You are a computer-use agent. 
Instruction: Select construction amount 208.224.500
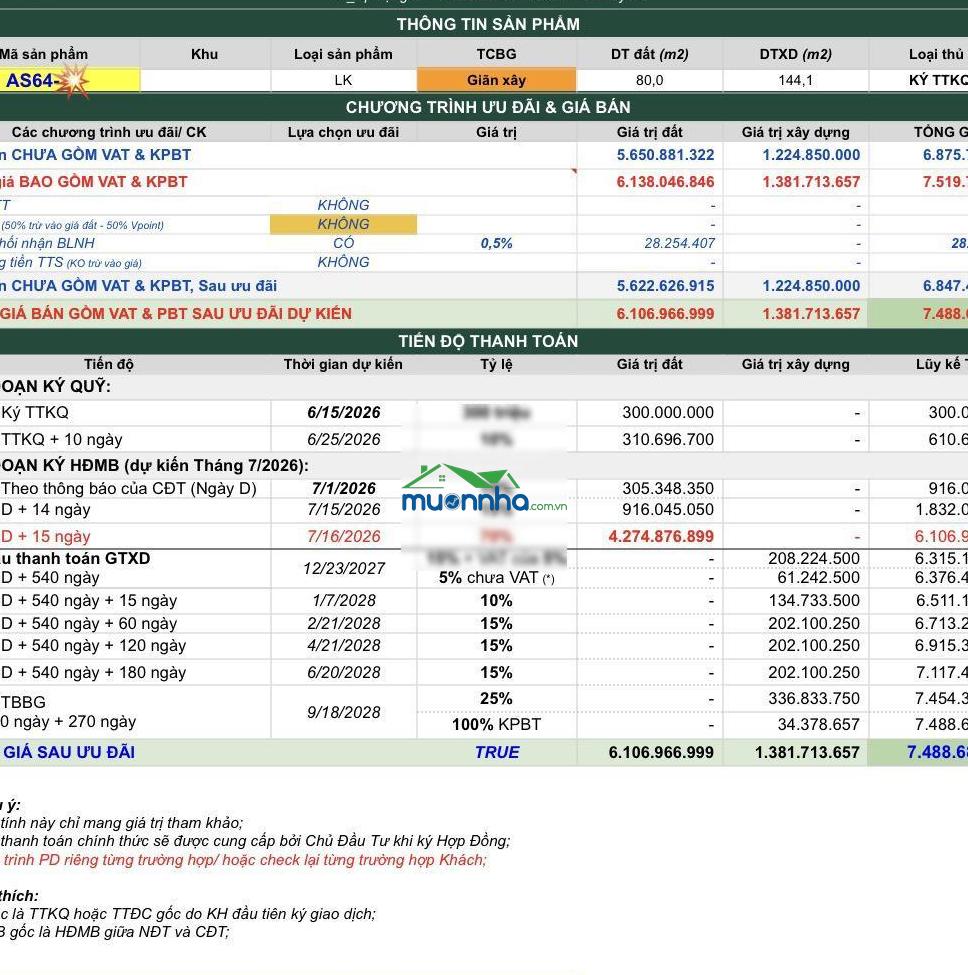tap(814, 558)
